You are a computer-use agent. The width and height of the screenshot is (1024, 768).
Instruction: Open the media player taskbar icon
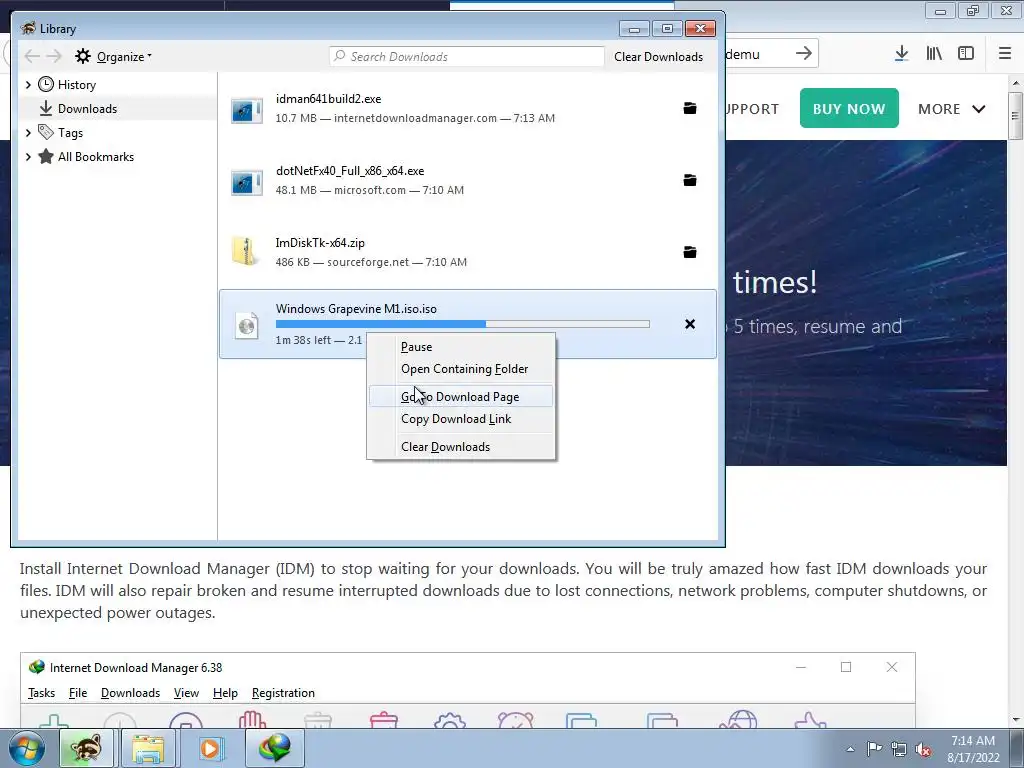(210, 748)
